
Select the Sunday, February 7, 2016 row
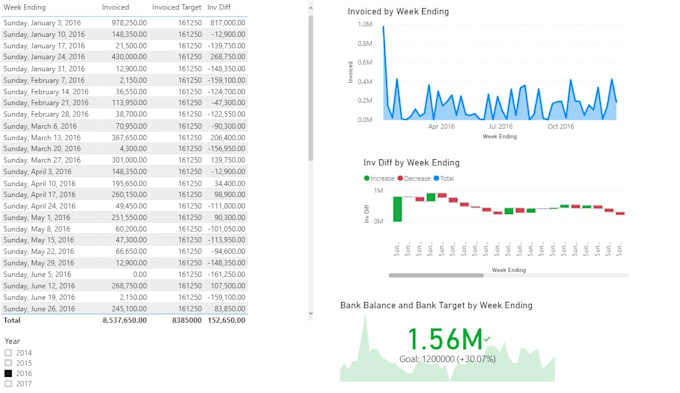click(124, 80)
